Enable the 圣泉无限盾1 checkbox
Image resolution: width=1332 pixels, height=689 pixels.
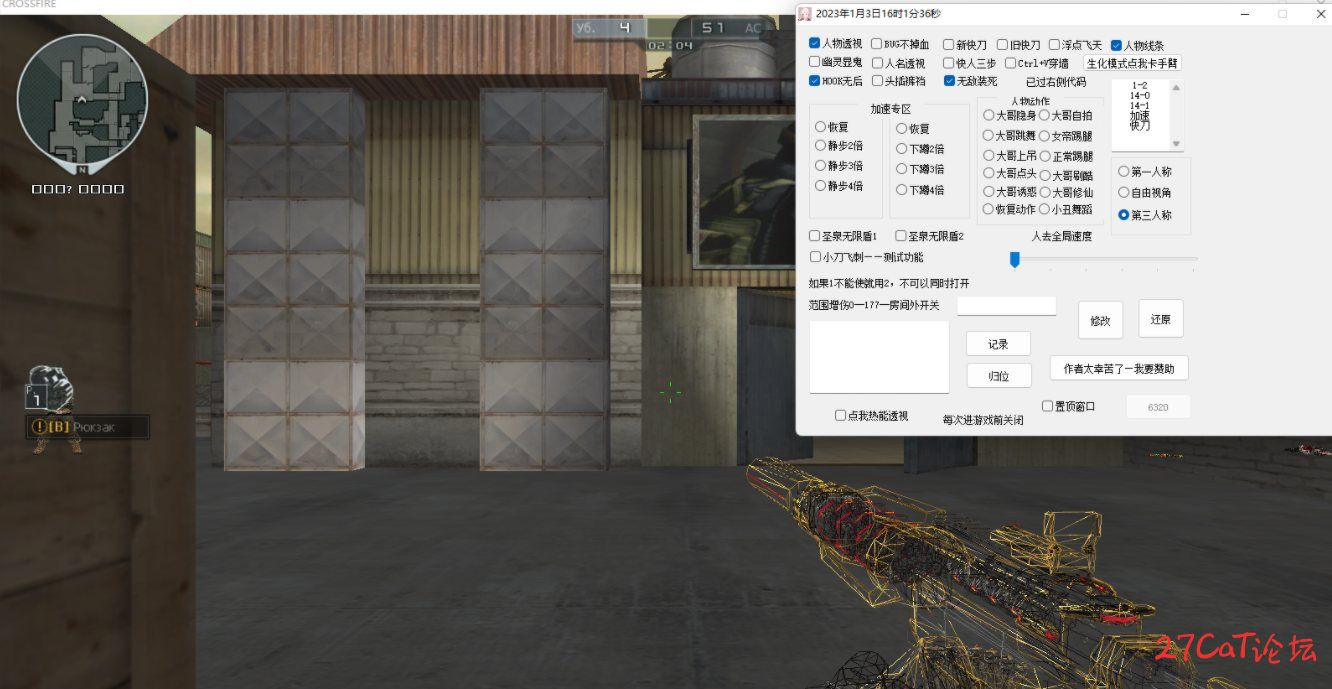[814, 236]
